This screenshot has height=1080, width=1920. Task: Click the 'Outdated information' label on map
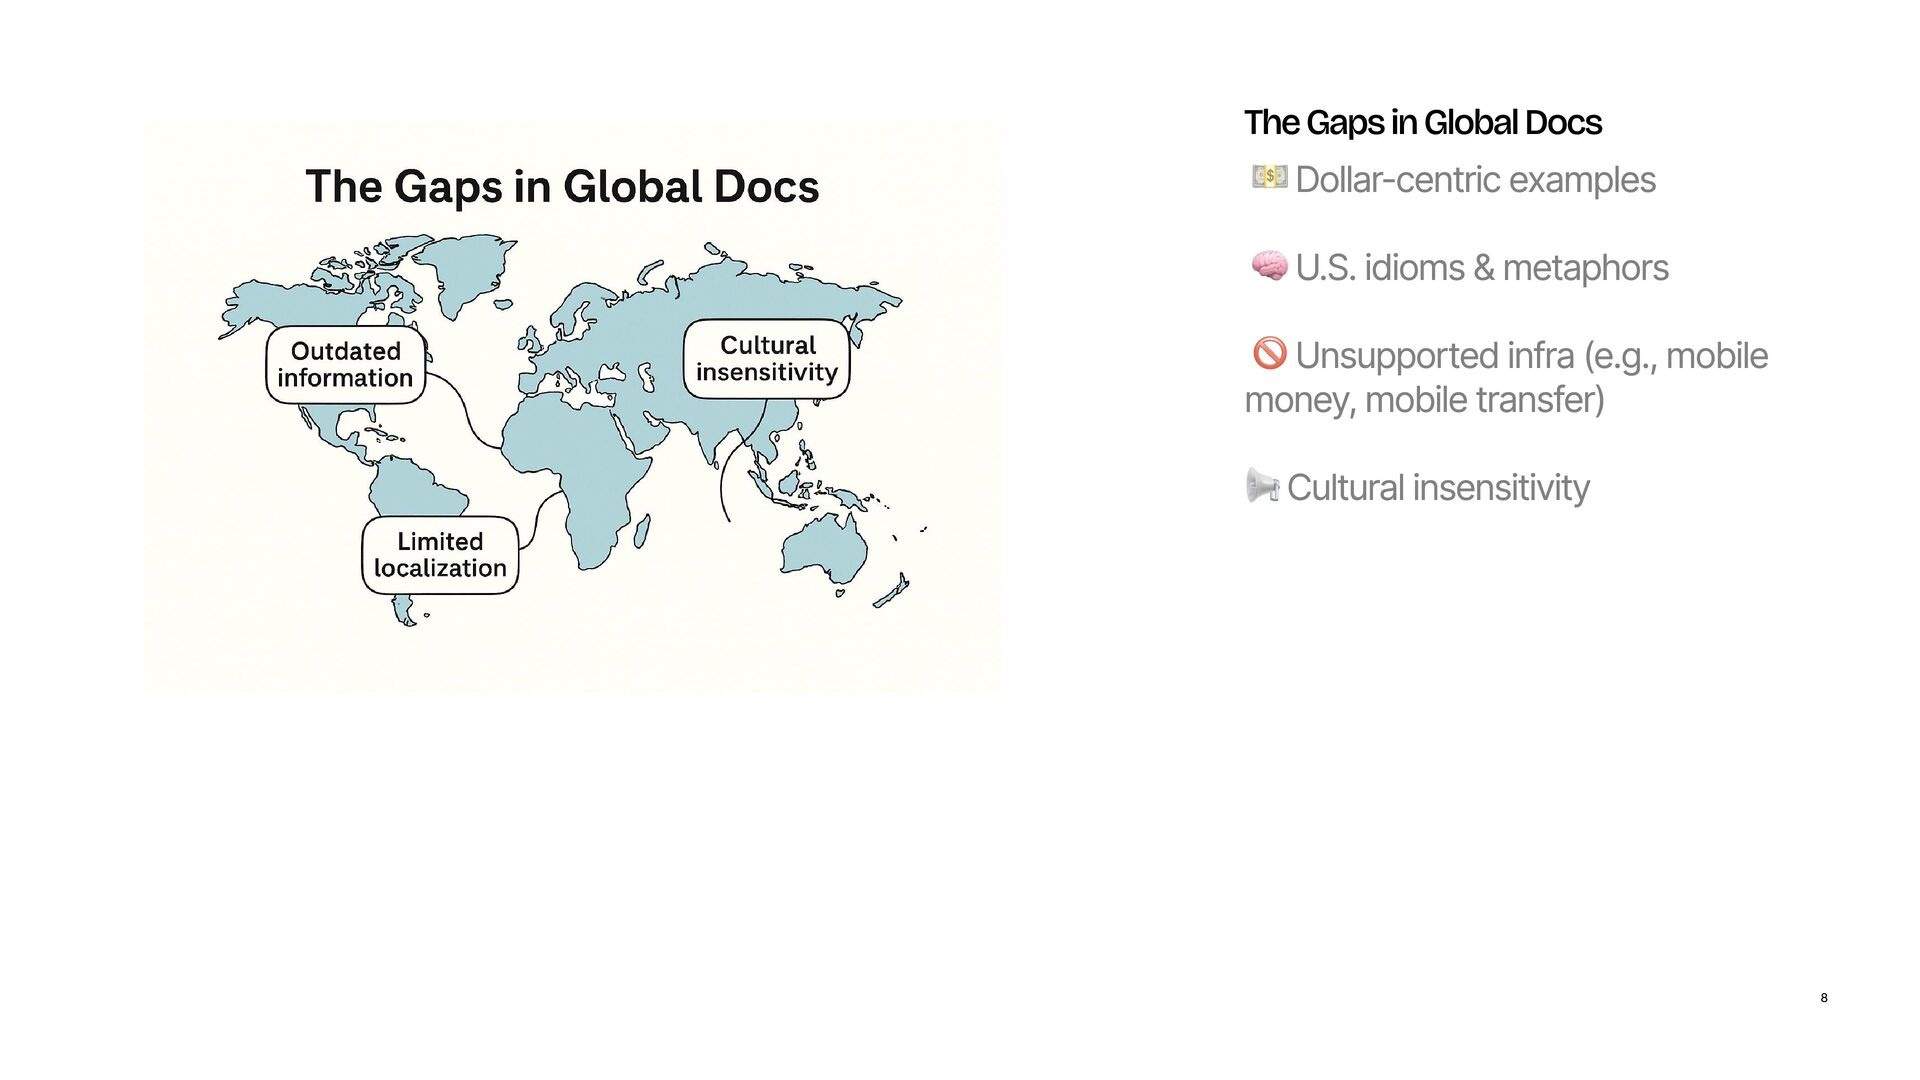(x=345, y=365)
